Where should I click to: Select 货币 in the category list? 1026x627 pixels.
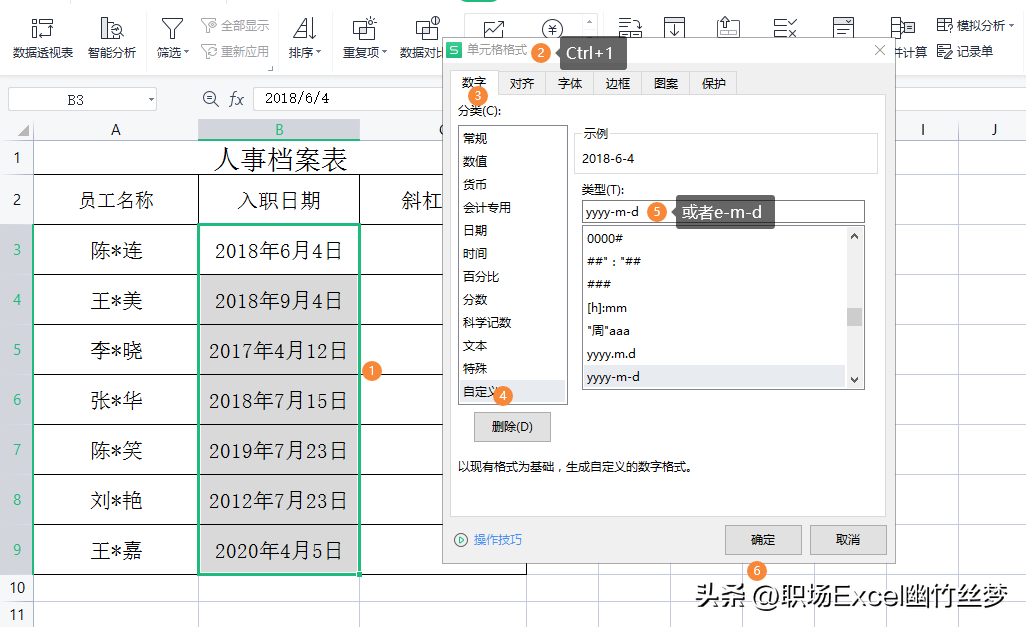coord(512,184)
